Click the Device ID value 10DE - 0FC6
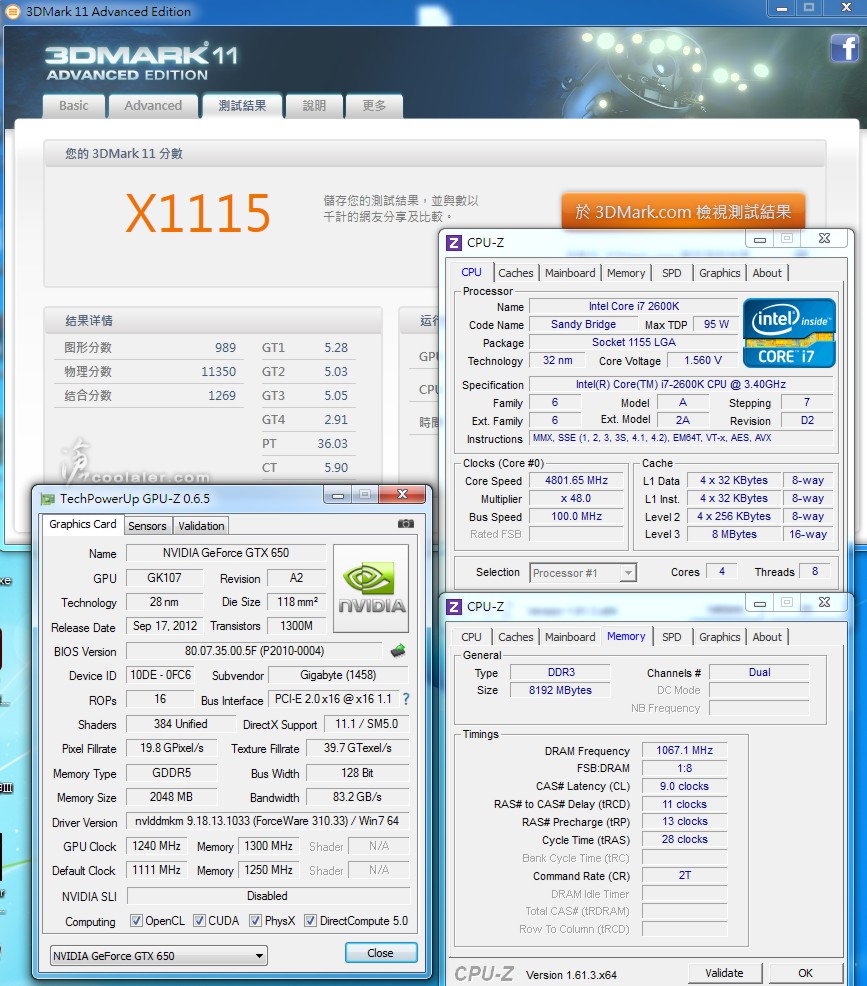Screen dimensions: 867x986 (160, 675)
